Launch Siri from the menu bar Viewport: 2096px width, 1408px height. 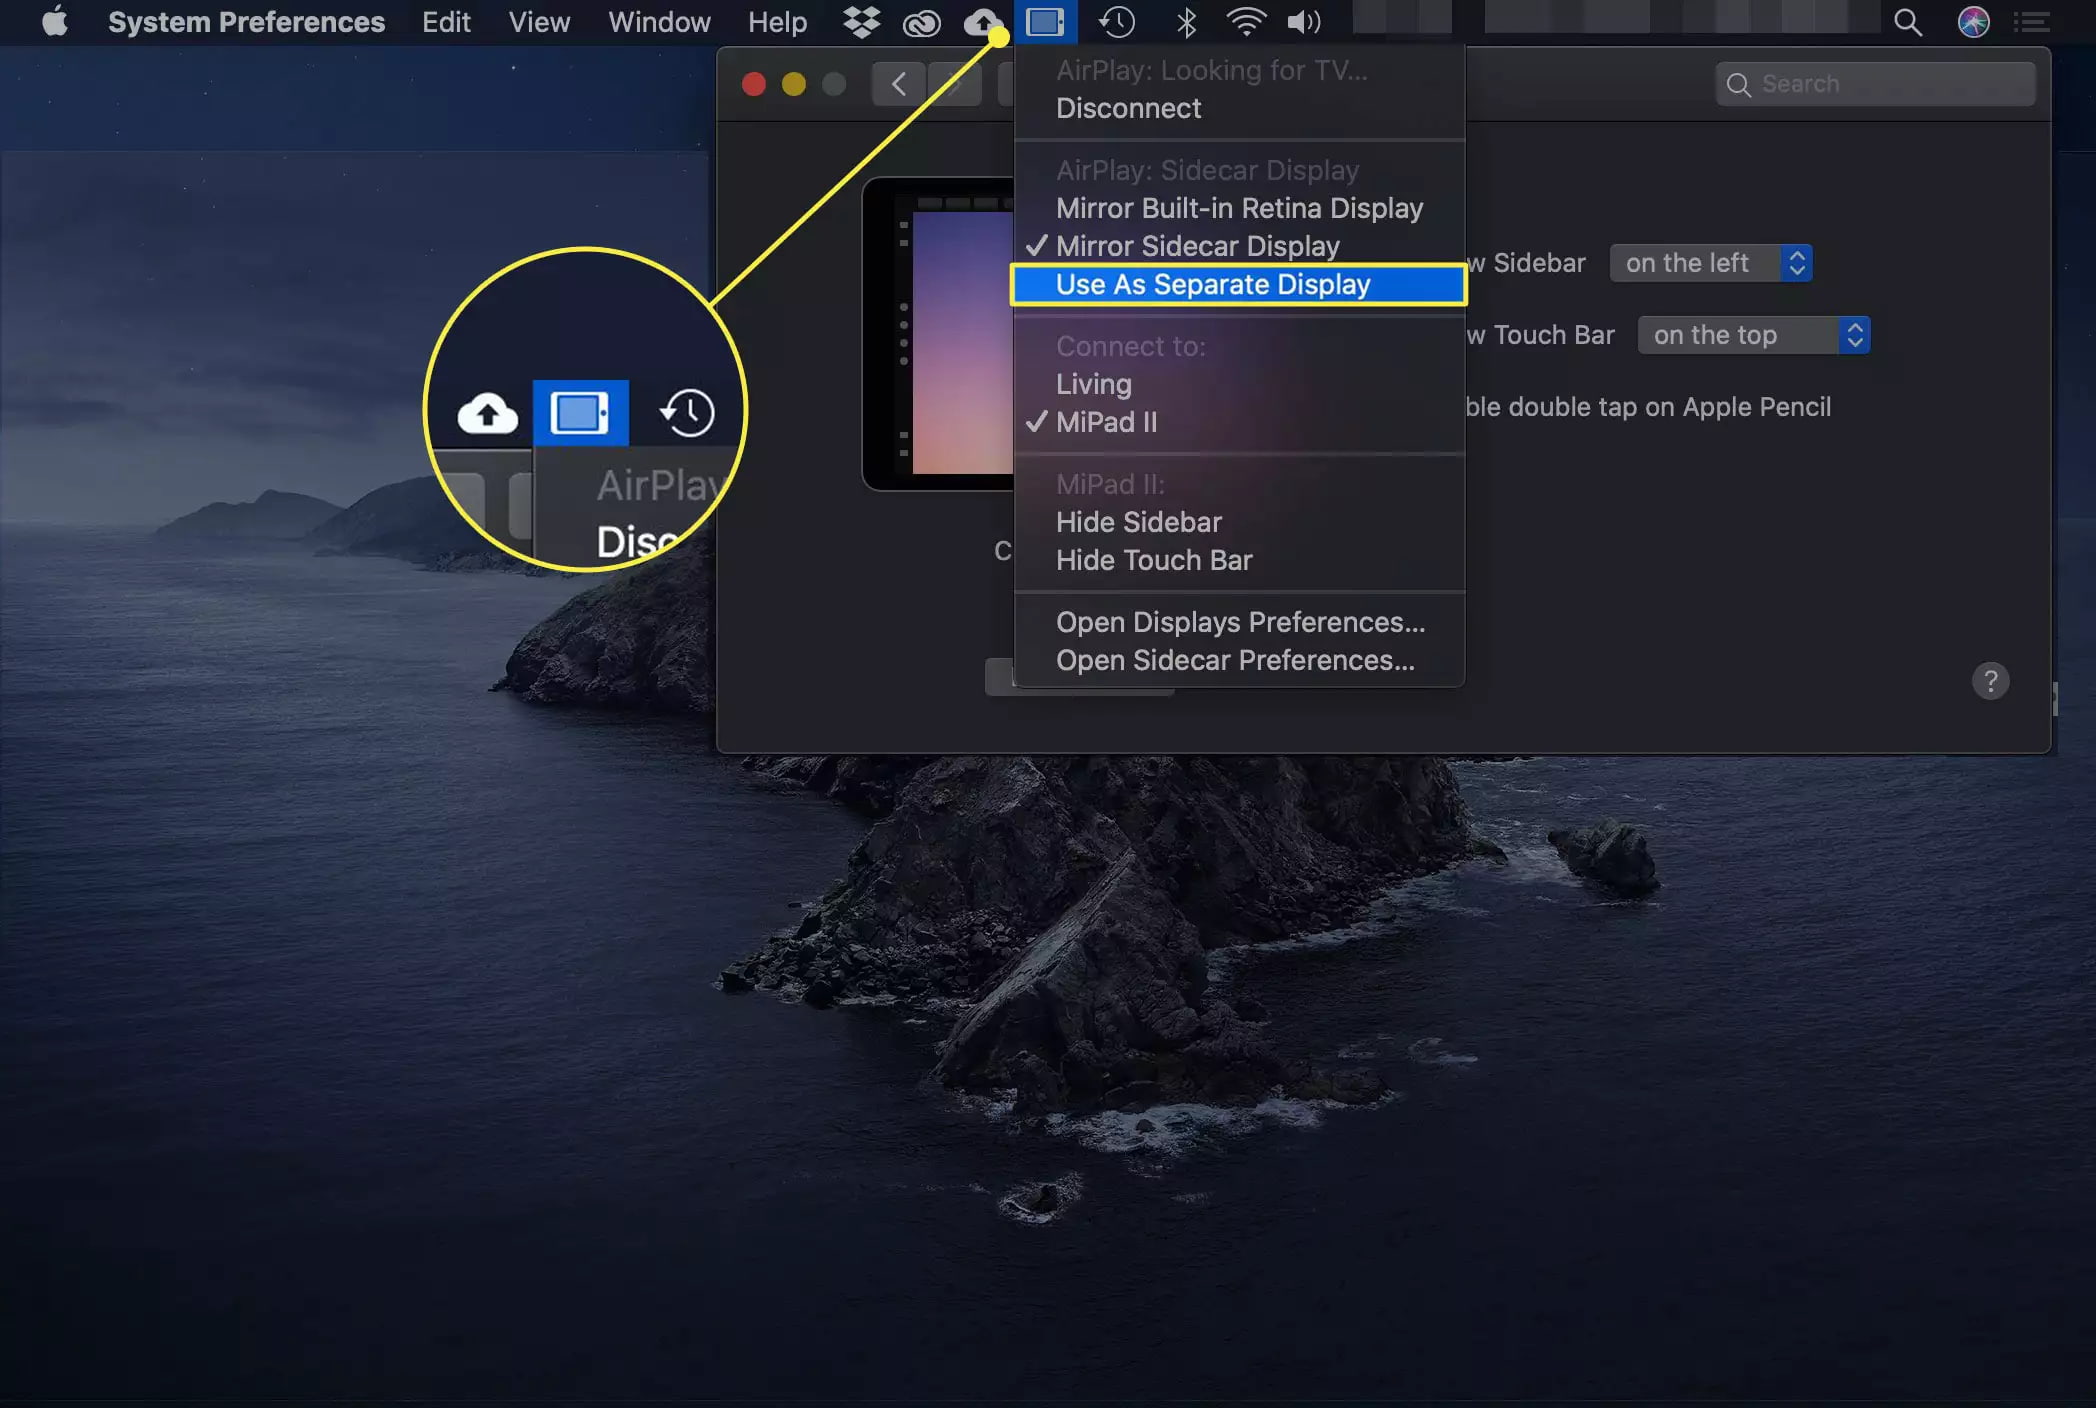click(x=1972, y=22)
